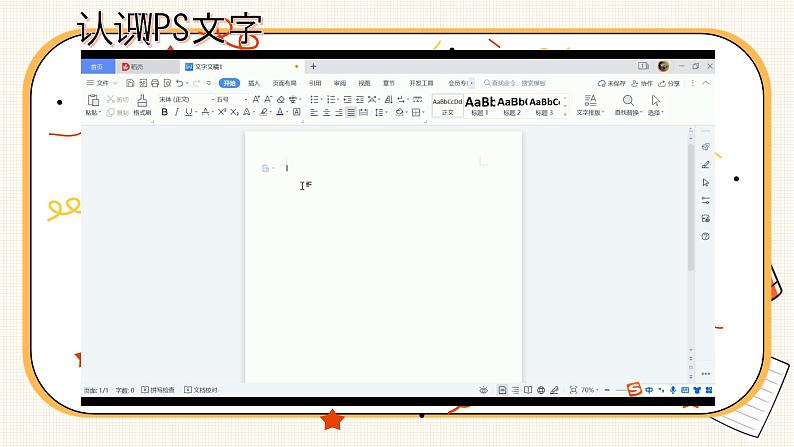Click the Sogou S input method icon
The image size is (794, 447).
point(634,390)
